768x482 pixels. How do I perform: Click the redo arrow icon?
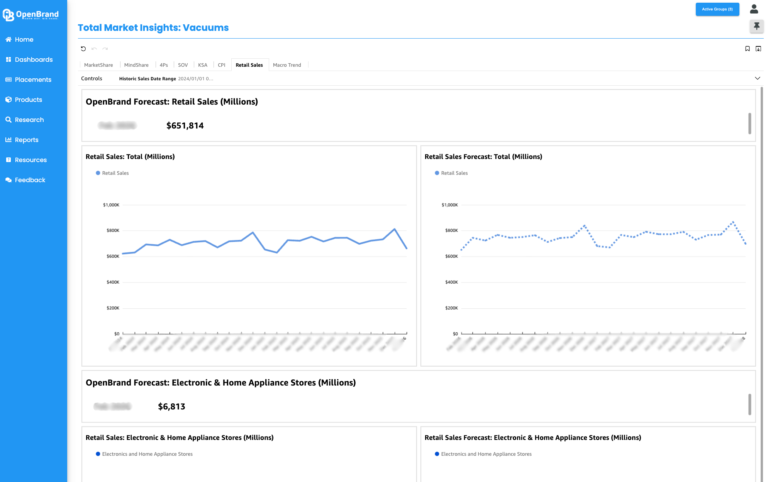tap(105, 48)
